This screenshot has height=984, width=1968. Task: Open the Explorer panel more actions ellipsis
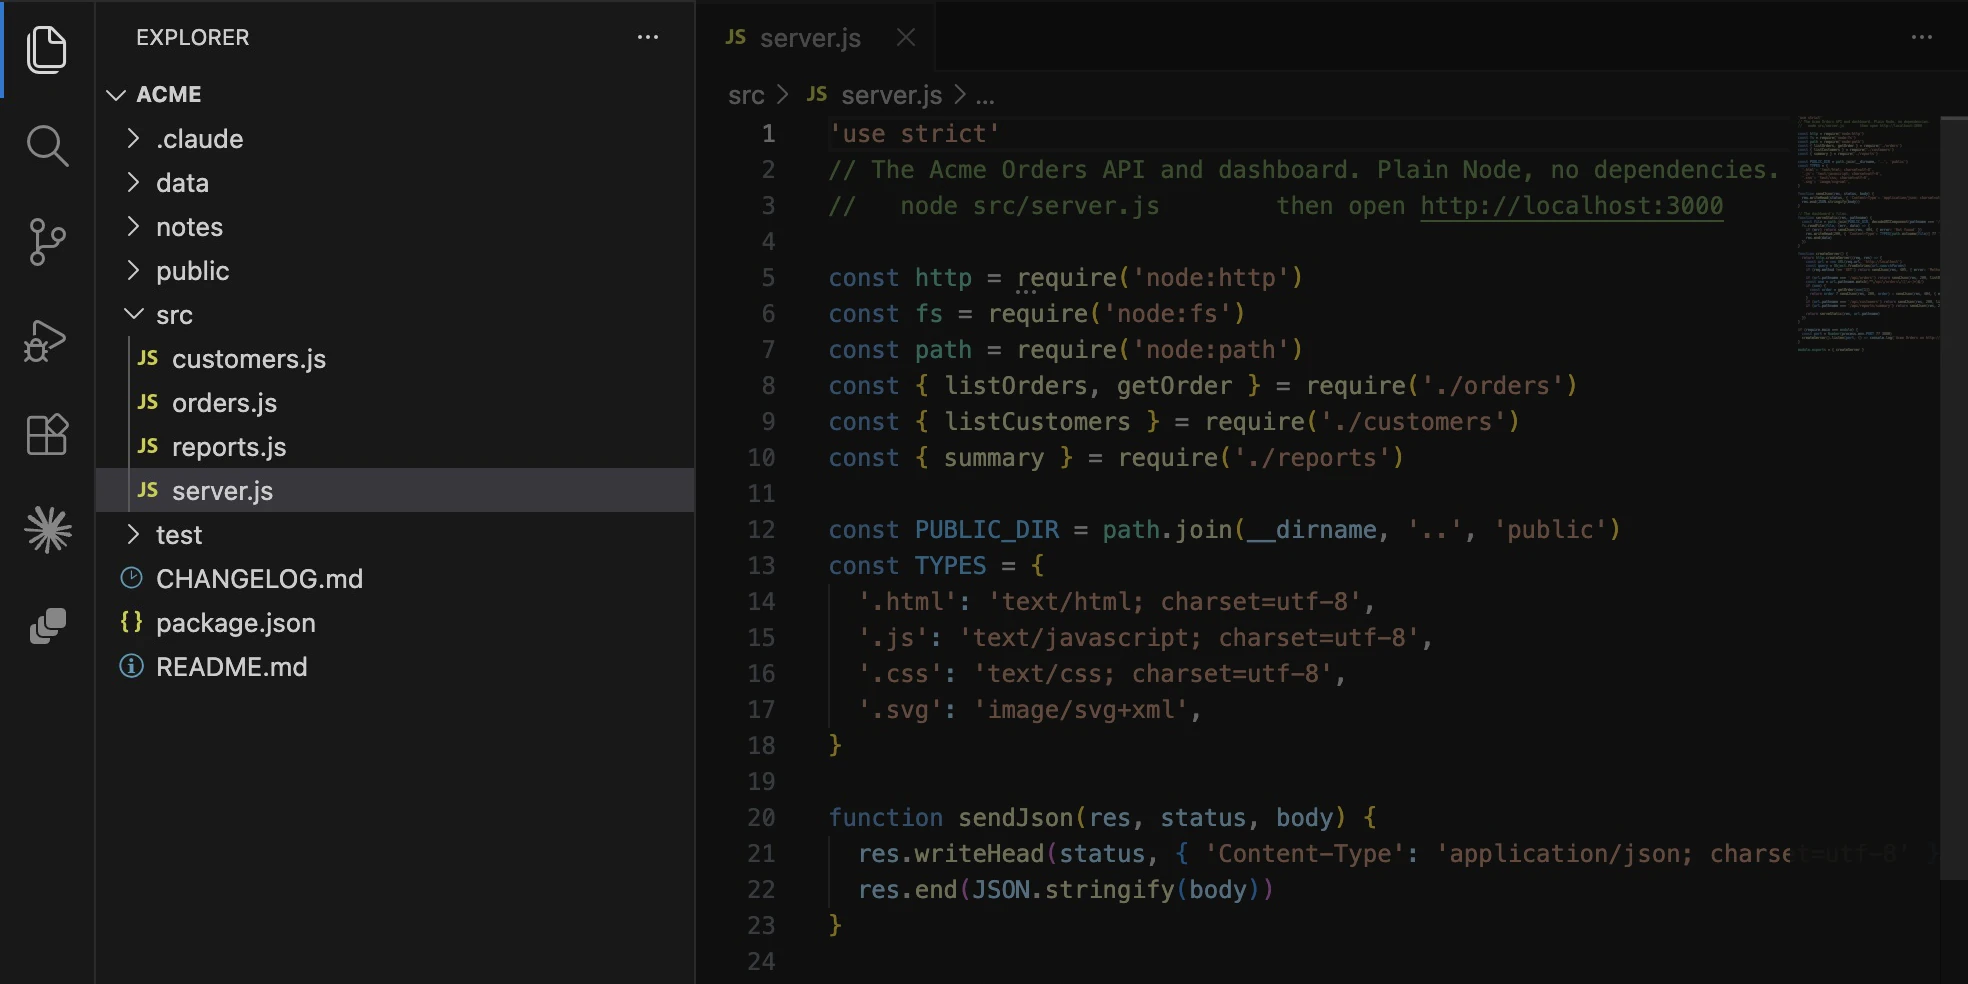point(648,38)
